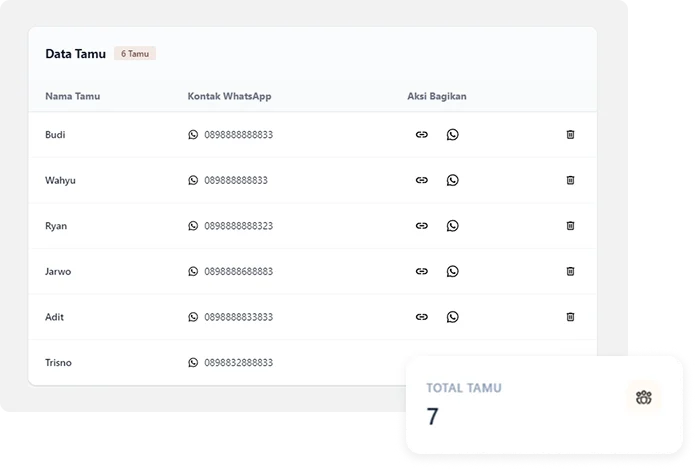
Task: Copy invitation link for Budi
Action: pos(421,134)
